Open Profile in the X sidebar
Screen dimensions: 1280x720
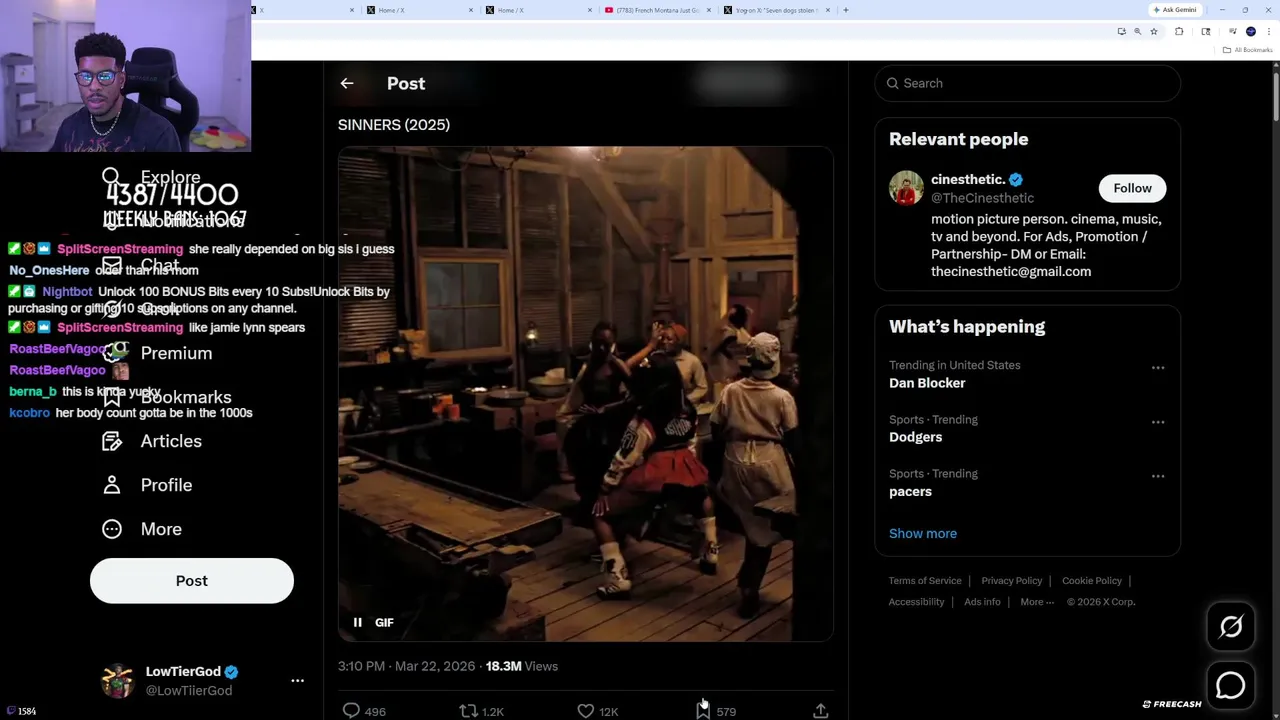tap(147, 485)
